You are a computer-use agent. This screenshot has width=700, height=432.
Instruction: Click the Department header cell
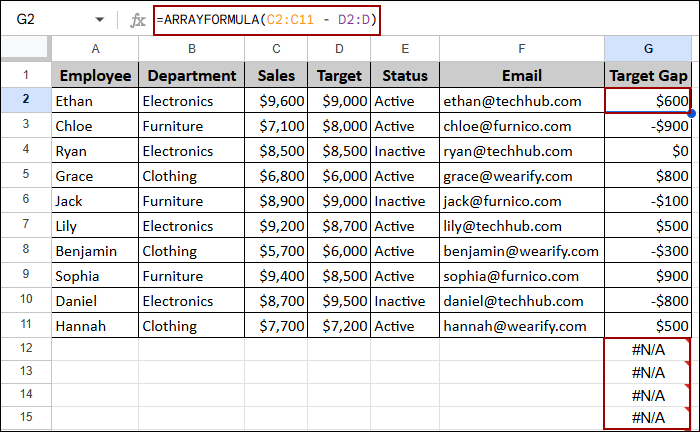coord(189,75)
